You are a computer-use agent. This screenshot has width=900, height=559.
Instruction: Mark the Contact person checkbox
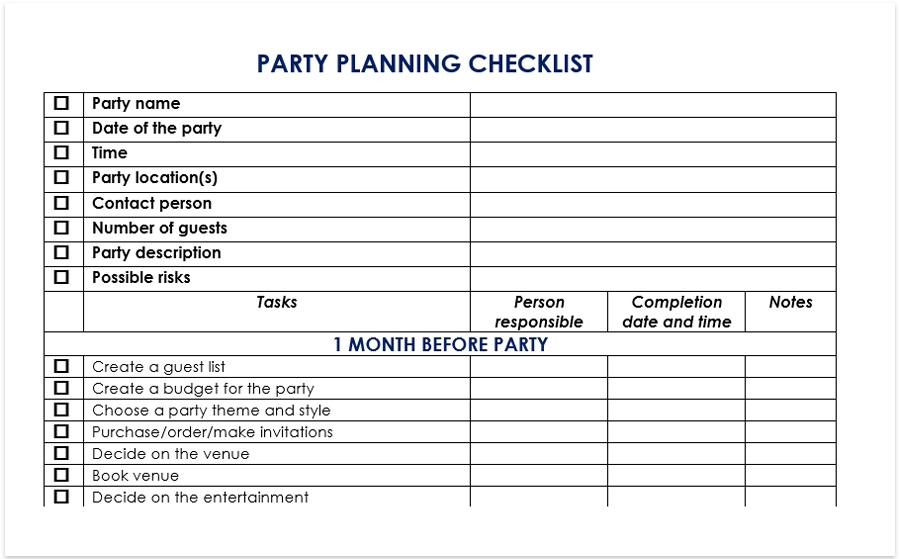tap(62, 203)
